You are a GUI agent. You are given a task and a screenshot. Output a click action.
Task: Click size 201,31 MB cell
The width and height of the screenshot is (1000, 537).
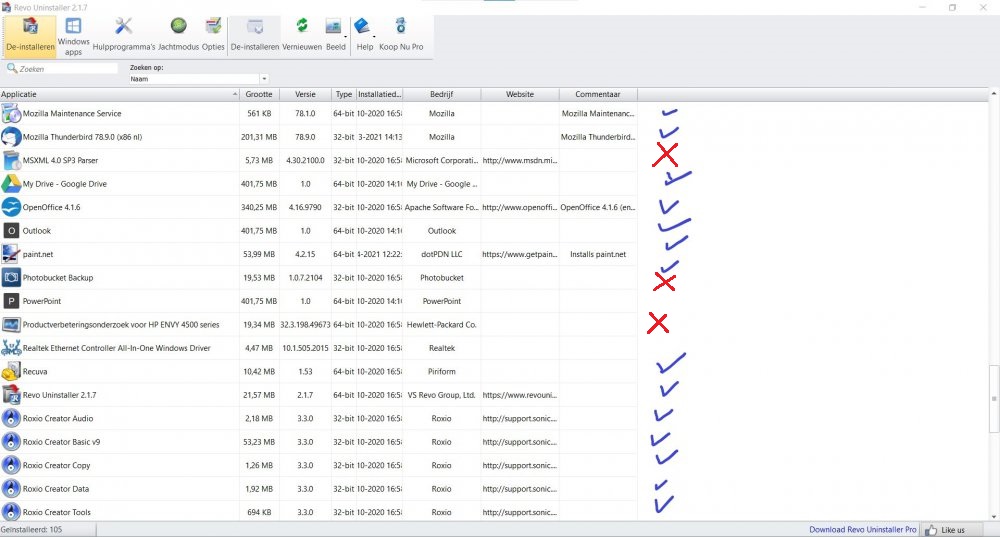pos(259,137)
